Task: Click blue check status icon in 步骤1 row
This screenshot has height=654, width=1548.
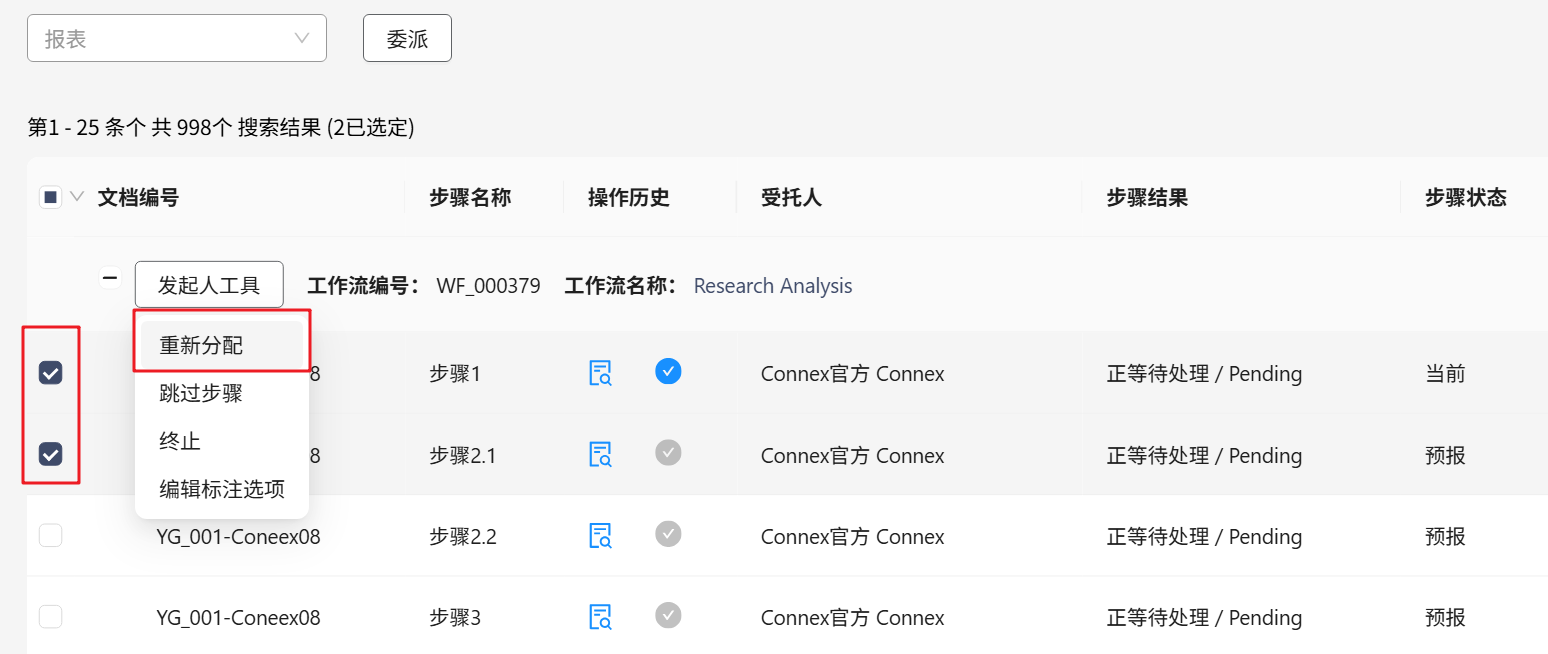Action: (x=668, y=372)
